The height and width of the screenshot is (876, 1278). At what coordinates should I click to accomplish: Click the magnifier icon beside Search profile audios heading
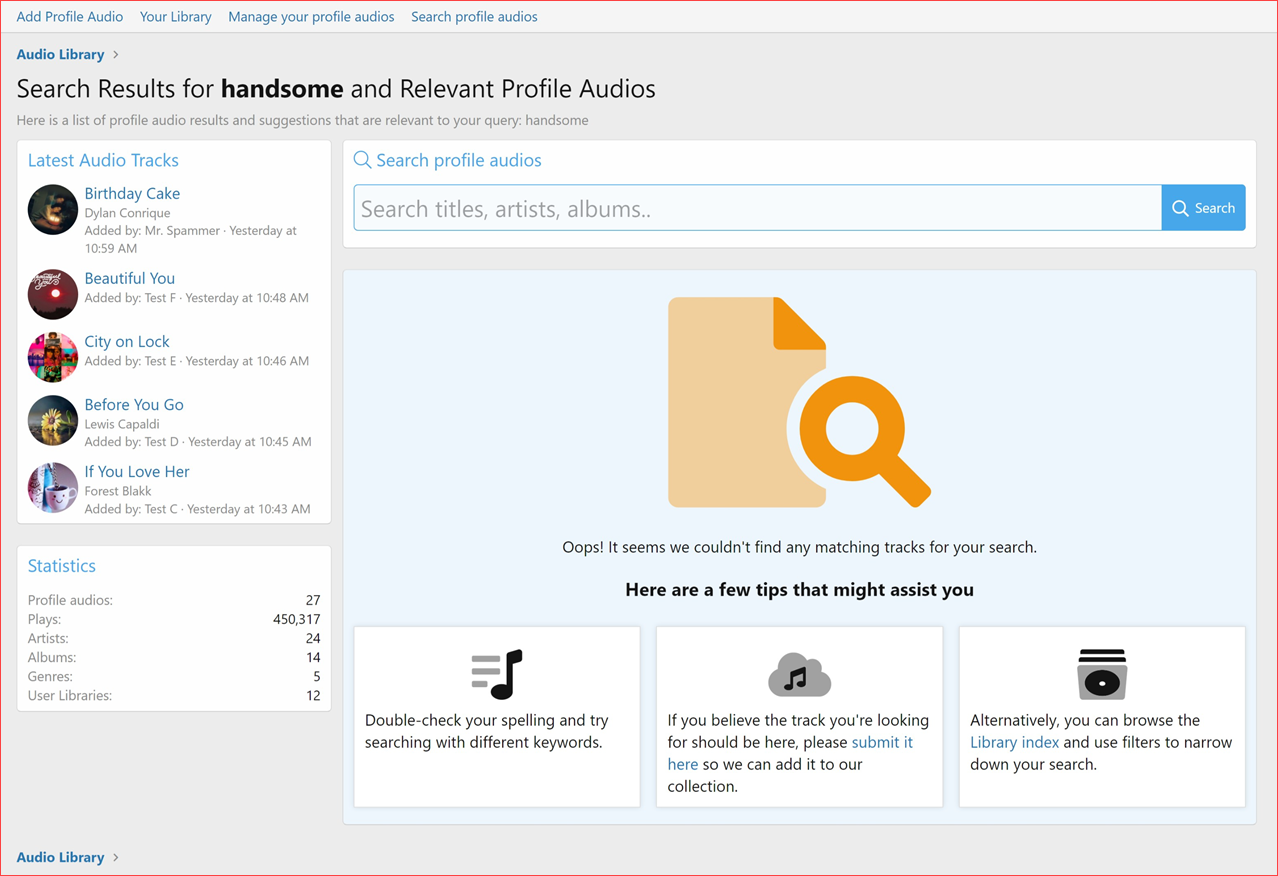(361, 160)
